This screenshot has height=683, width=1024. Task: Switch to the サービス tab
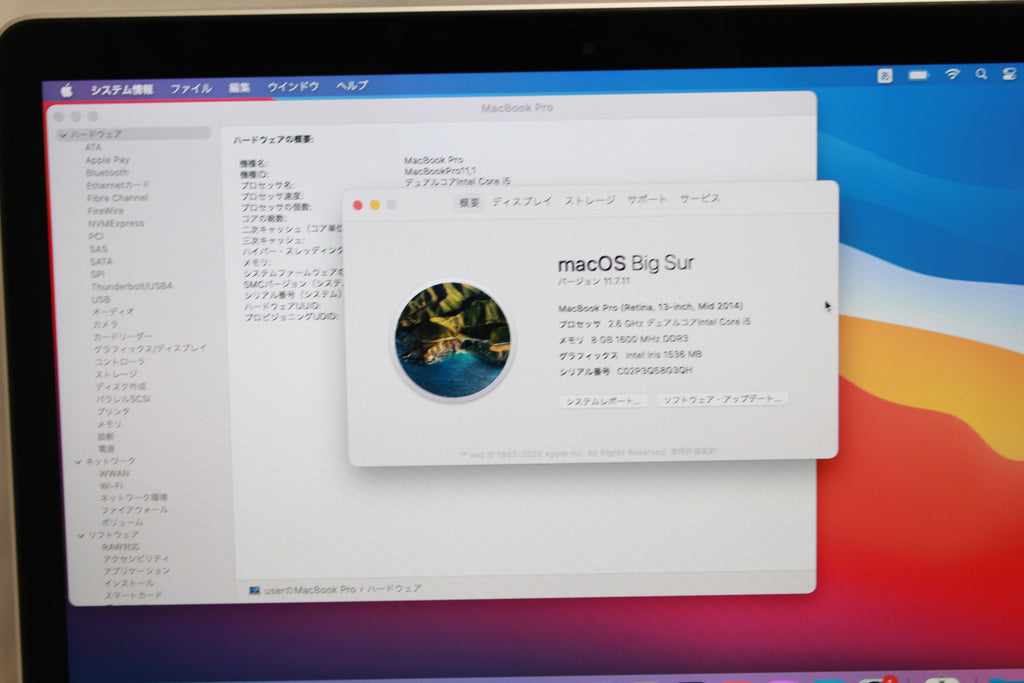coord(699,199)
